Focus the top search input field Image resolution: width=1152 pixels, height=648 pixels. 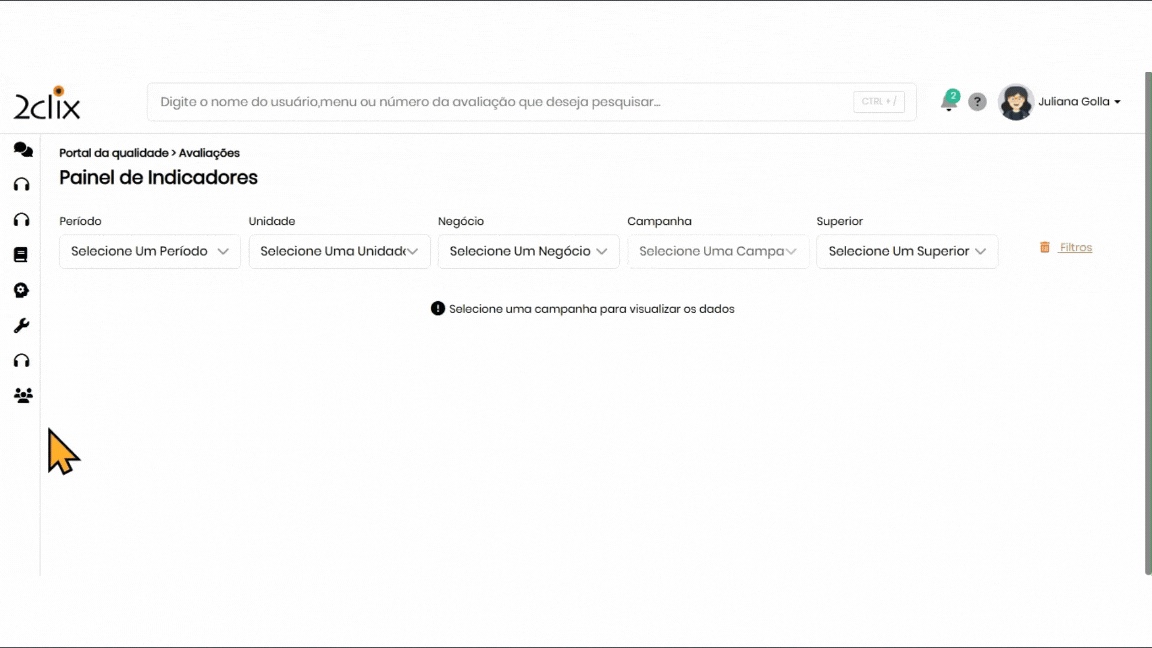(x=500, y=102)
